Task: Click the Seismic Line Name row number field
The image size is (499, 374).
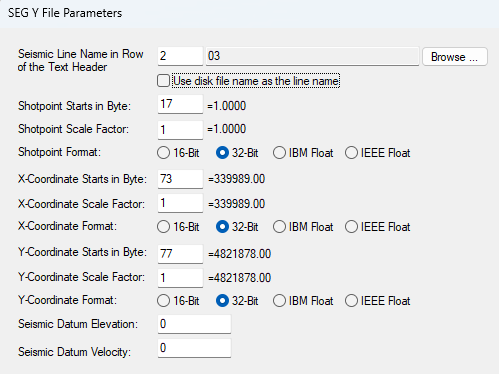Action: tap(180, 56)
